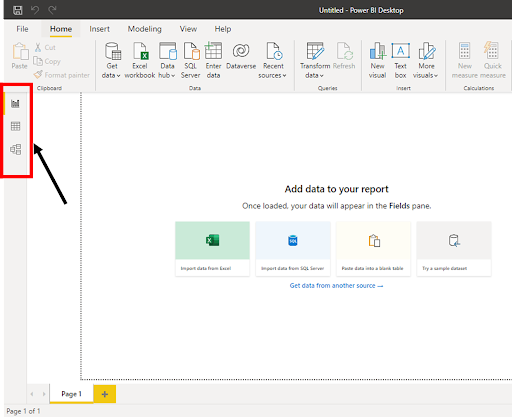Click the Cut scissors button
The height and width of the screenshot is (417, 512).
[45, 47]
